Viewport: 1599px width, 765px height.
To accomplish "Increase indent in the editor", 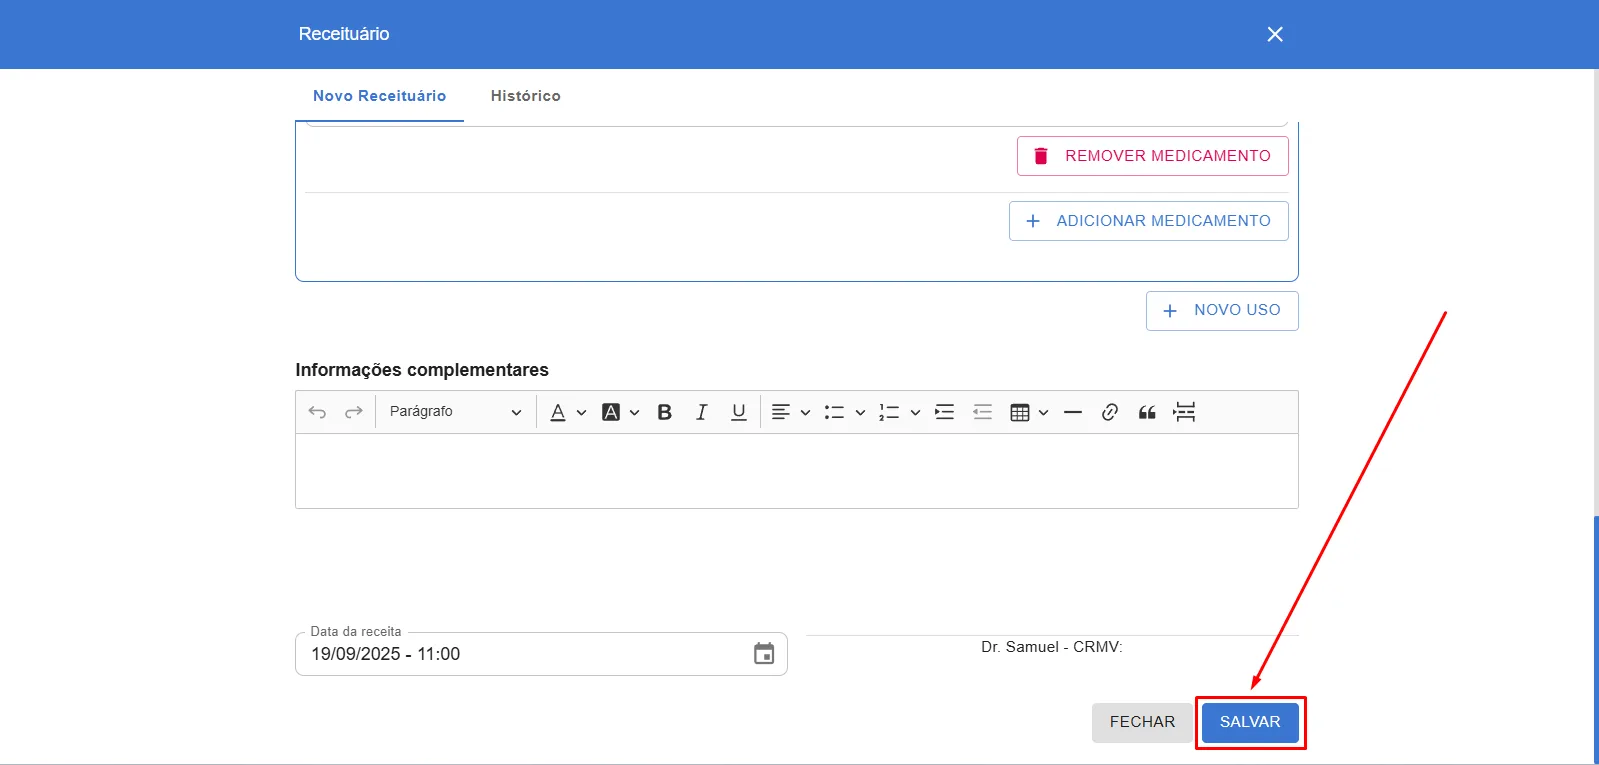I will tap(944, 412).
